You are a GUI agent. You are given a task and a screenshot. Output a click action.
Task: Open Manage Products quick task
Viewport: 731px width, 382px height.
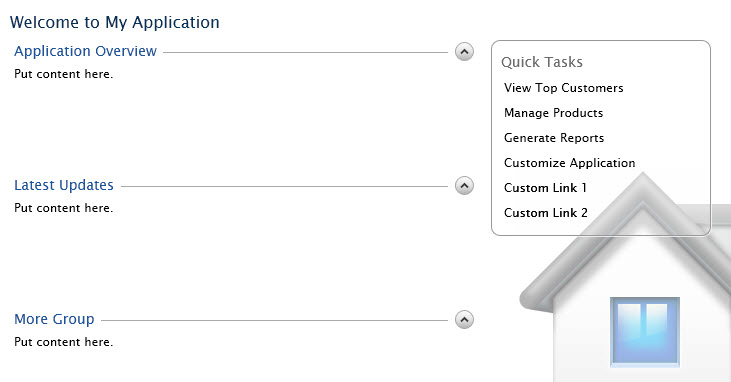(x=553, y=113)
